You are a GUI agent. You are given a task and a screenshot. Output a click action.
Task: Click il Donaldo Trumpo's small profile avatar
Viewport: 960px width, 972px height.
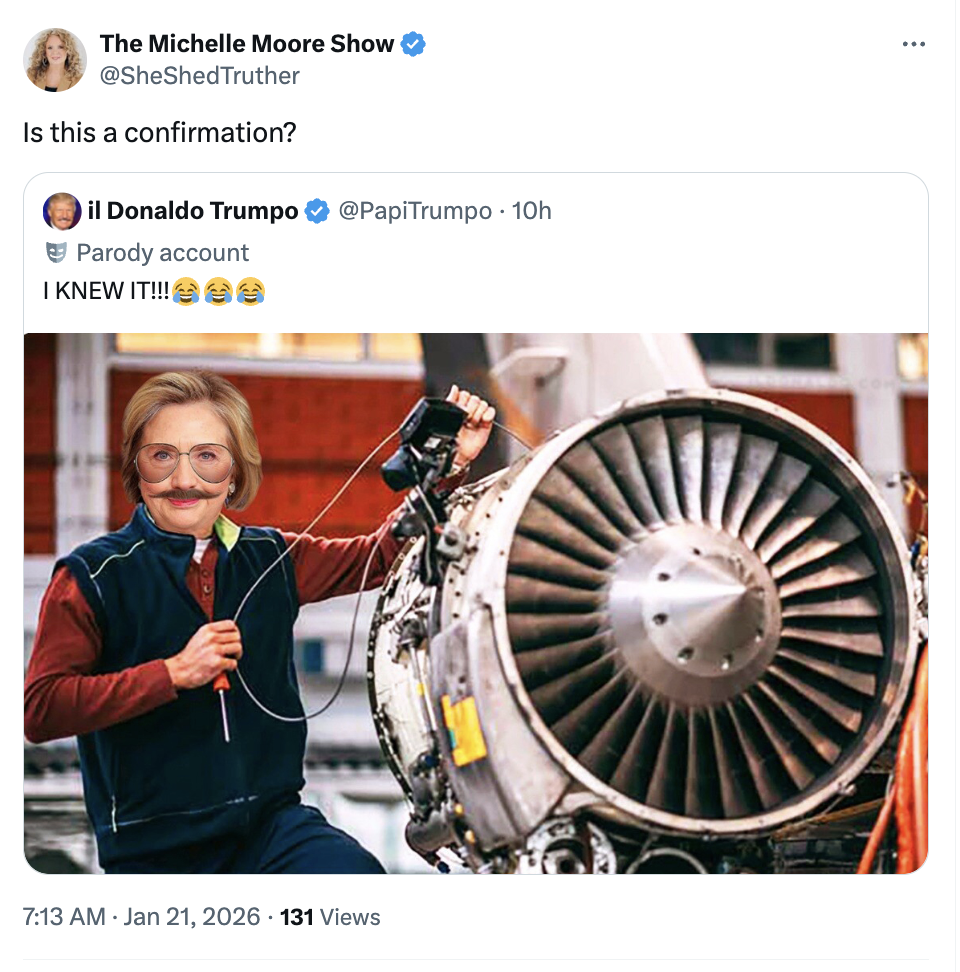62,211
